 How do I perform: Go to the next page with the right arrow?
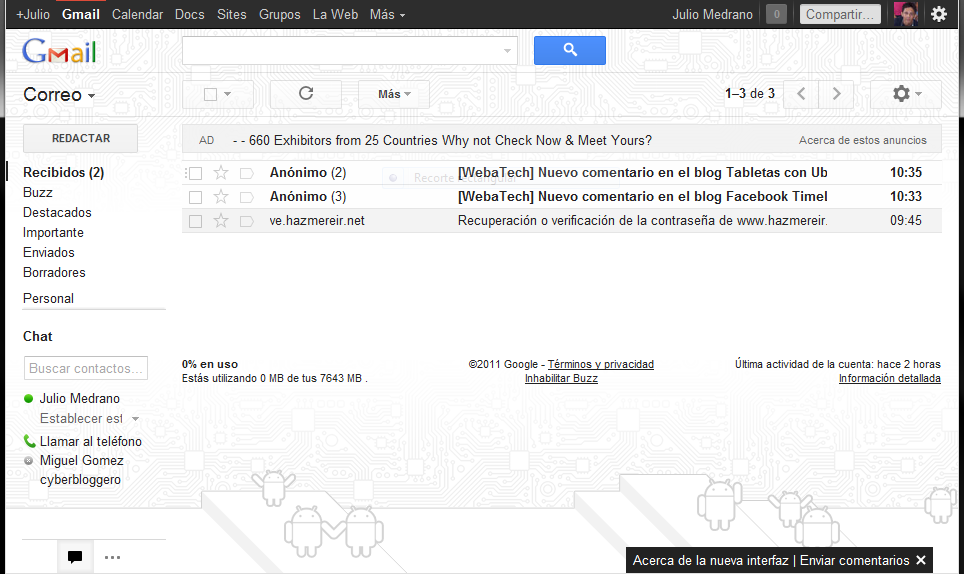pos(836,94)
